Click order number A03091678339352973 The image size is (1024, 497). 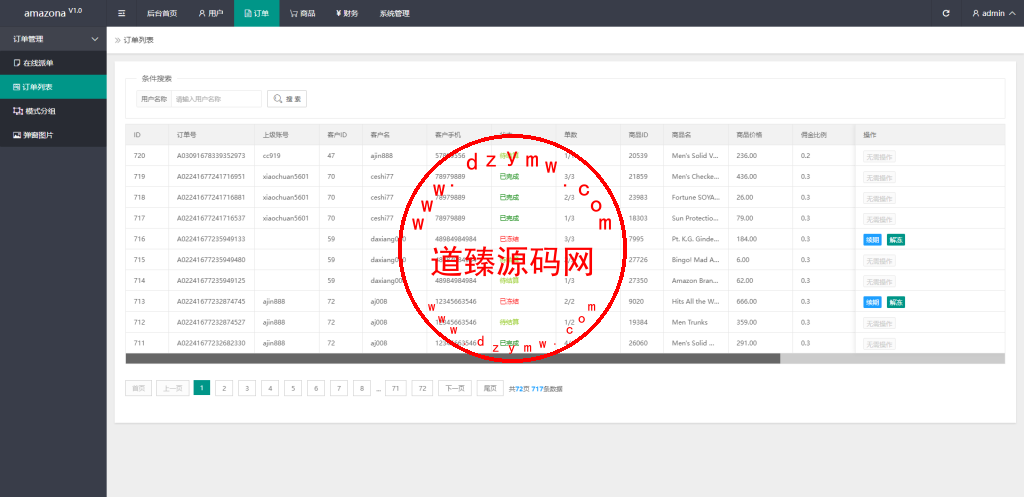(x=211, y=156)
